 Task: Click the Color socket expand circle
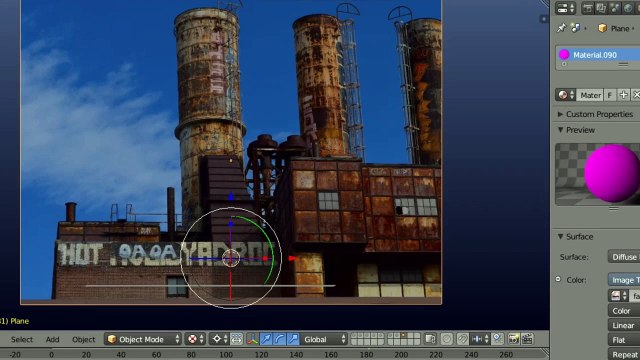click(x=558, y=279)
